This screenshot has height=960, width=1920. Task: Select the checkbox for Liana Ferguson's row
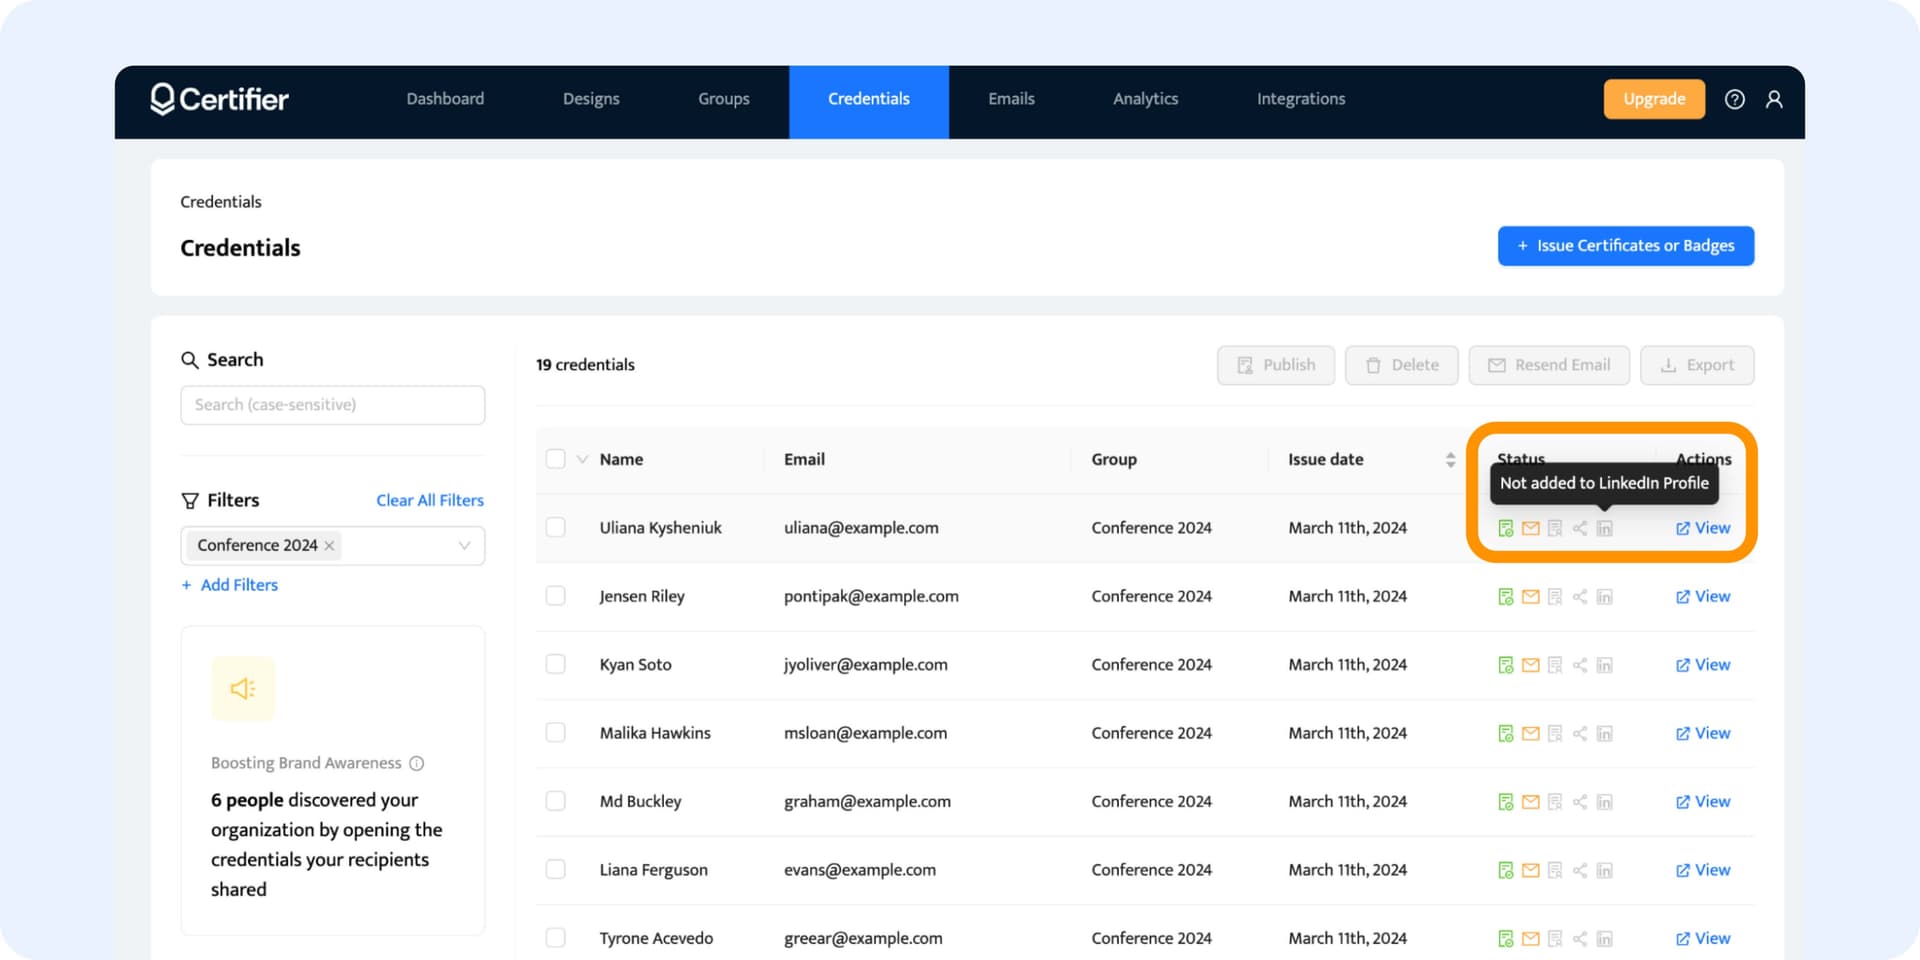pyautogui.click(x=556, y=869)
